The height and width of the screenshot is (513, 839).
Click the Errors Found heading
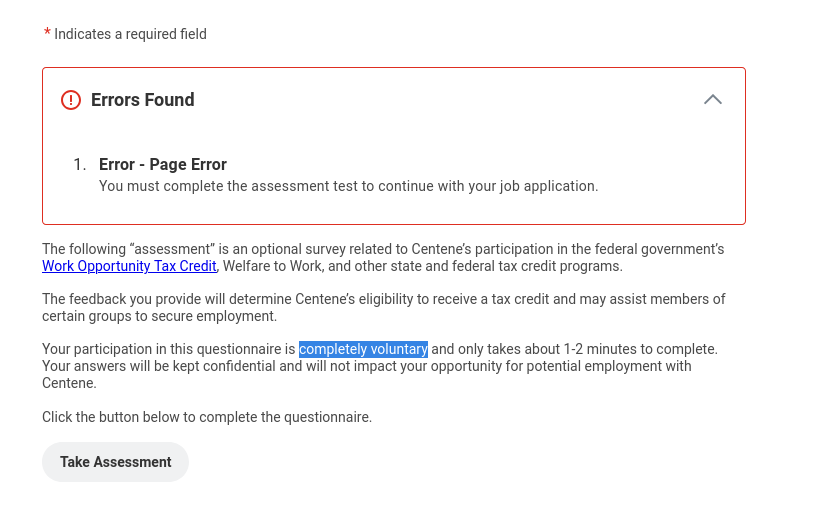tap(142, 100)
